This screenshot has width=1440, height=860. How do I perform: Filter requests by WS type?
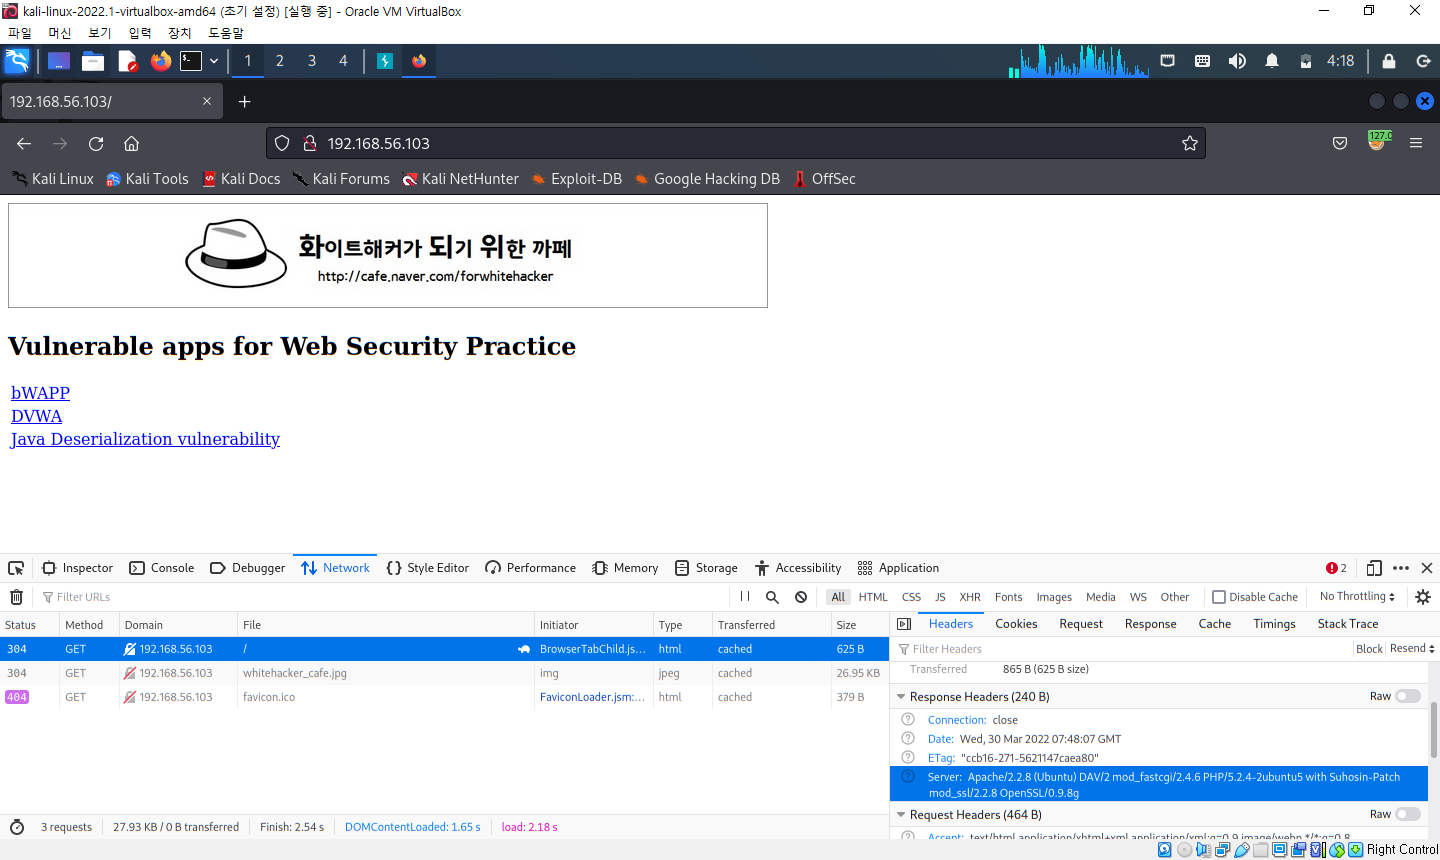(x=1138, y=597)
